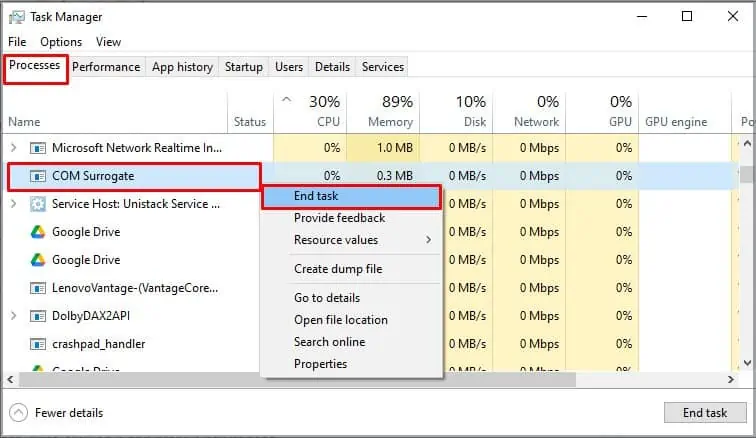Select the LenovoVantage-(VantageCore... process
756x438 pixels.
pos(135,288)
